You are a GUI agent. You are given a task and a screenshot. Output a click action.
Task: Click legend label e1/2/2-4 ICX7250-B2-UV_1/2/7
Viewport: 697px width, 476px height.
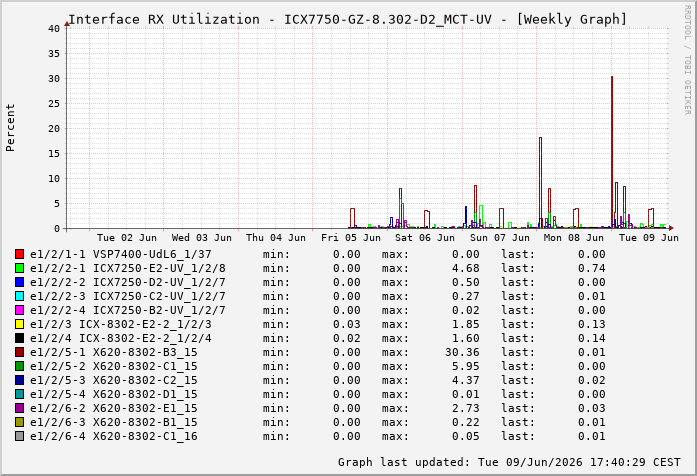[128, 310]
